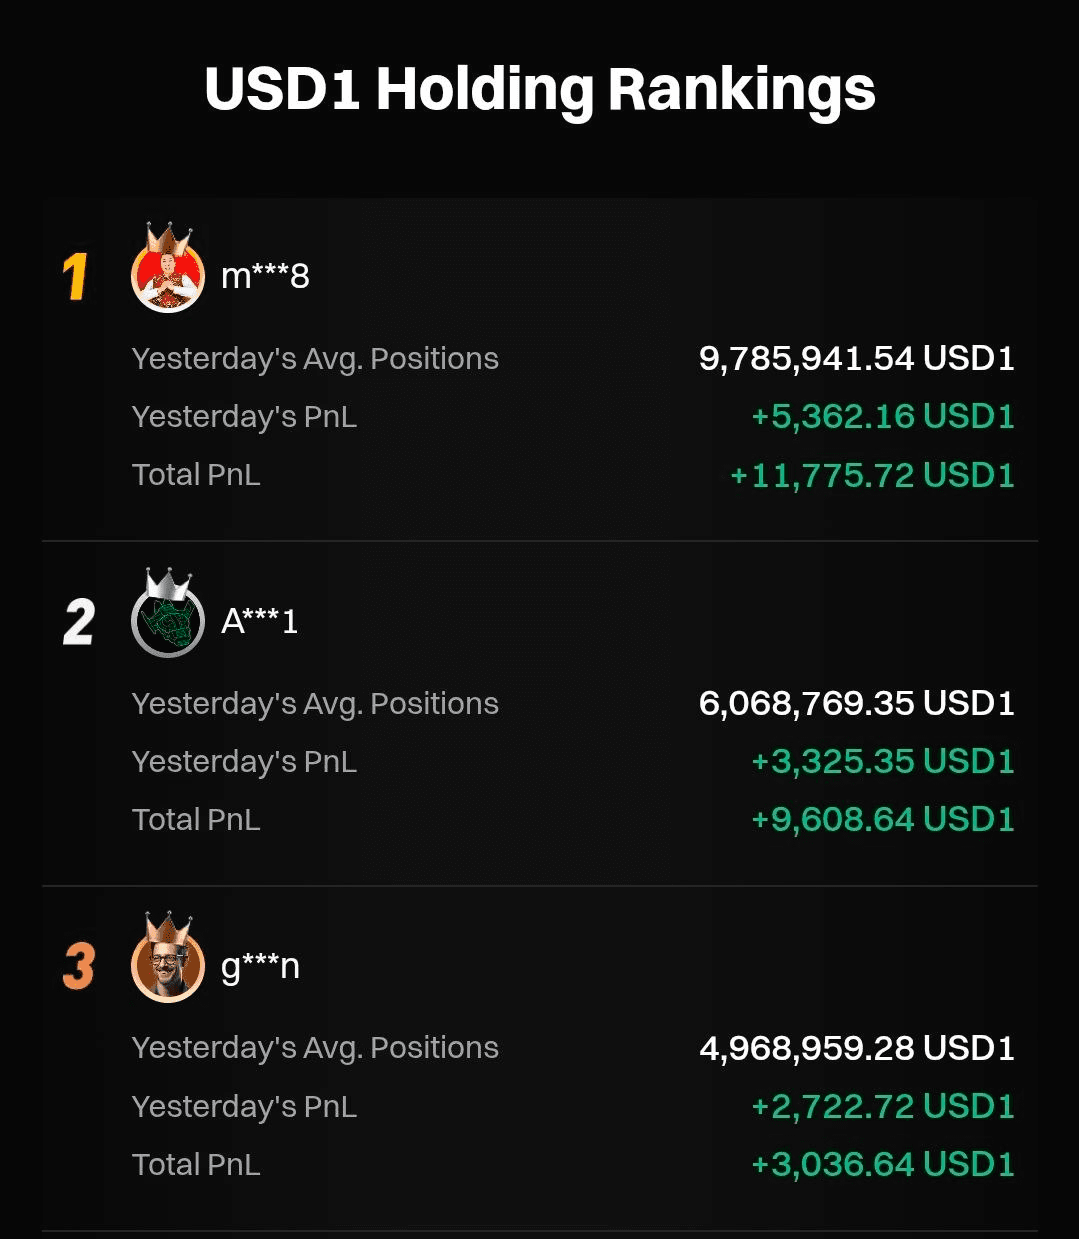This screenshot has height=1239, width=1079.
Task: Select the bronze rank 3 badge
Action: (79, 966)
